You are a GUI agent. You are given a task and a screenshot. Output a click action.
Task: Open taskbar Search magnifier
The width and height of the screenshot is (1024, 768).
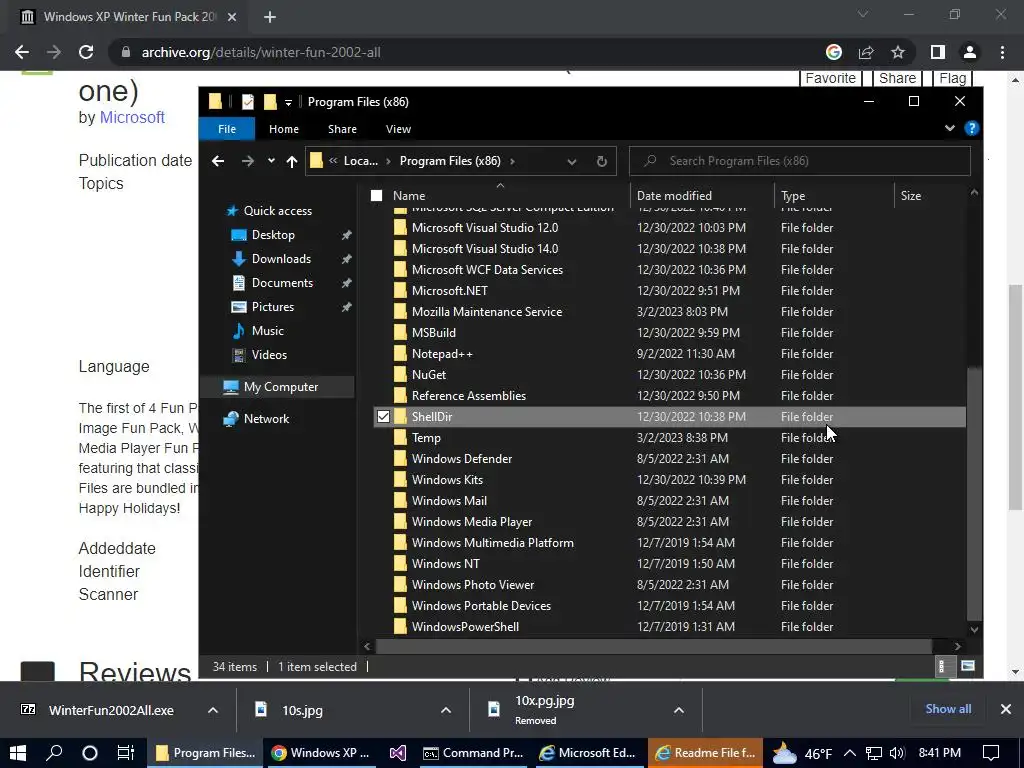tap(54, 753)
